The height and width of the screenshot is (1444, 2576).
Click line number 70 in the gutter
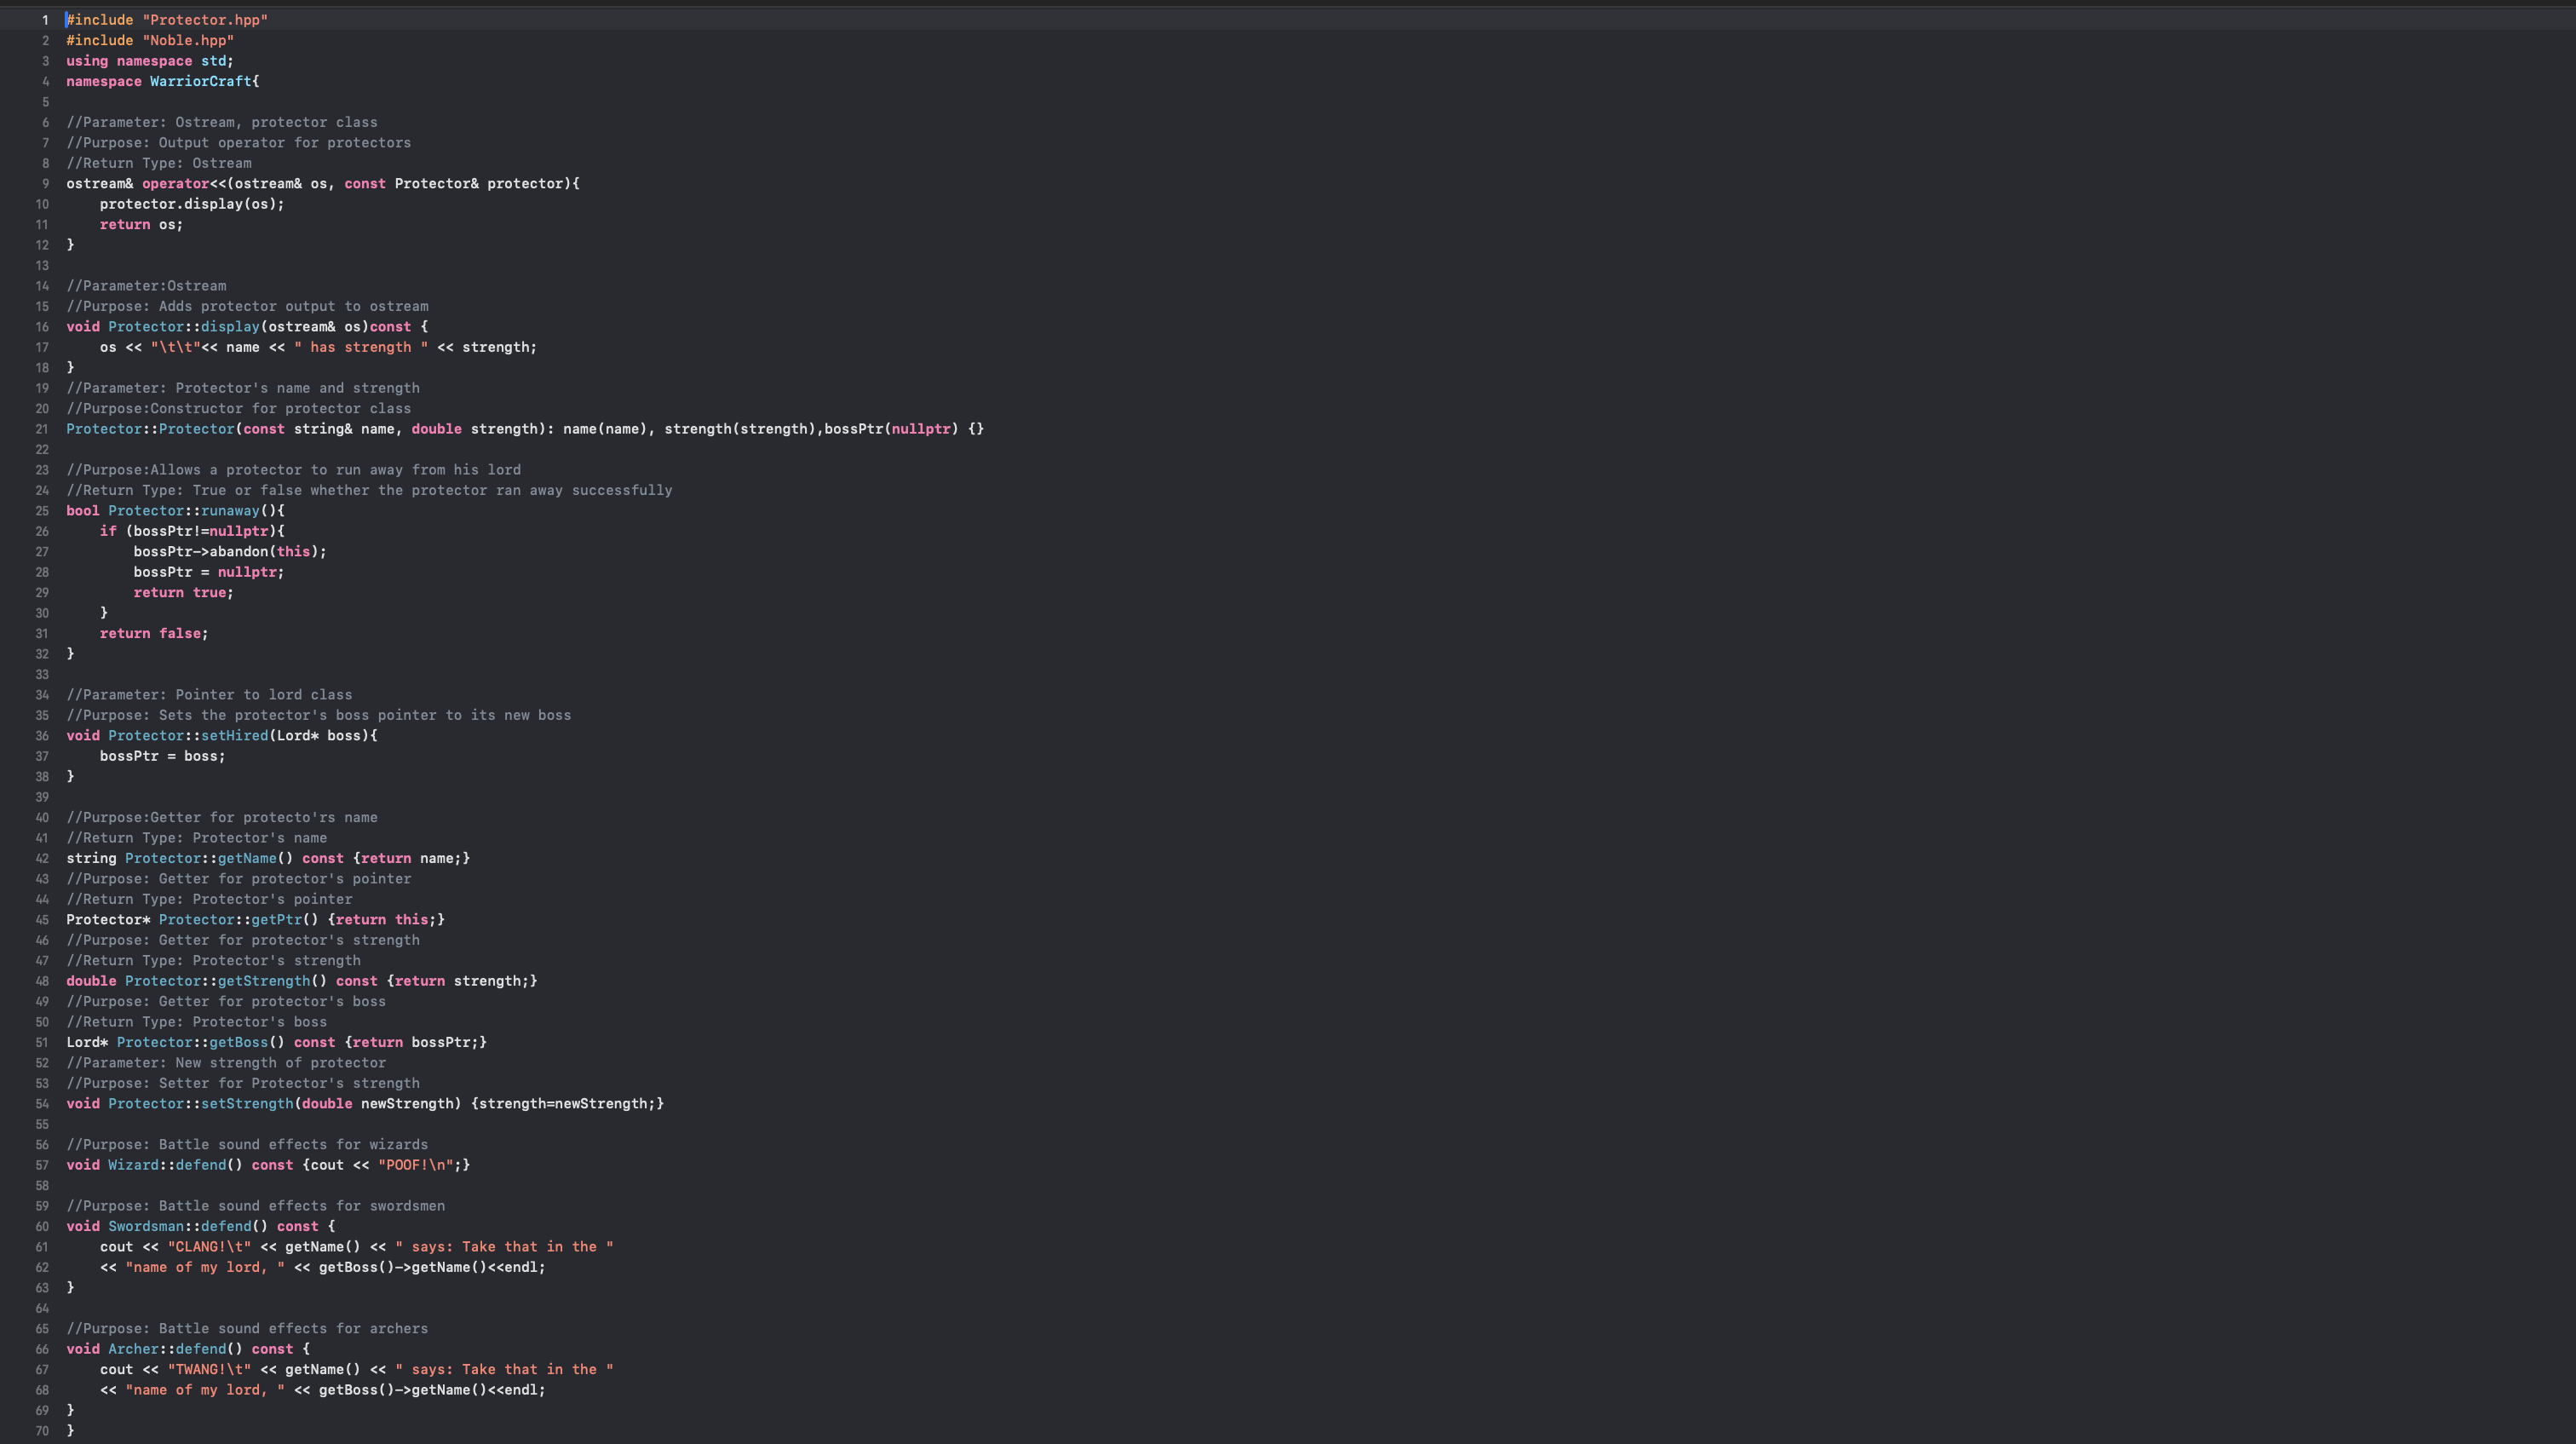pyautogui.click(x=42, y=1431)
